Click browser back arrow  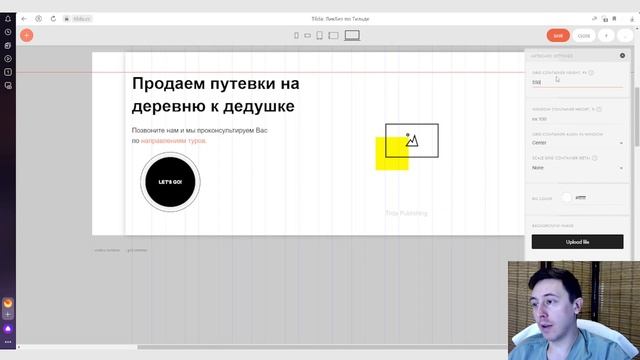click(x=24, y=19)
